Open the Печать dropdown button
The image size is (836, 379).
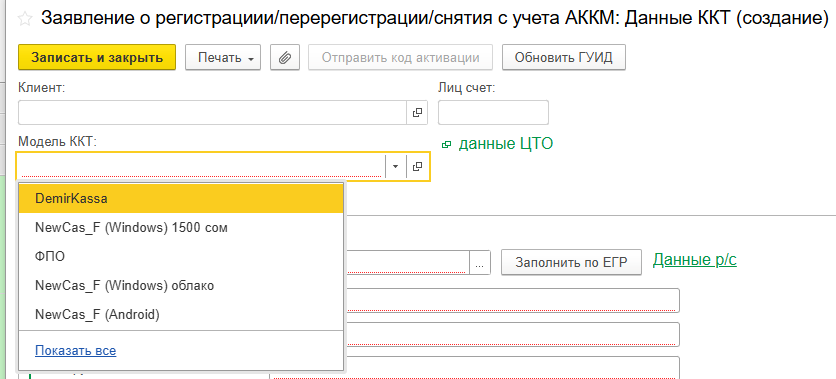223,58
